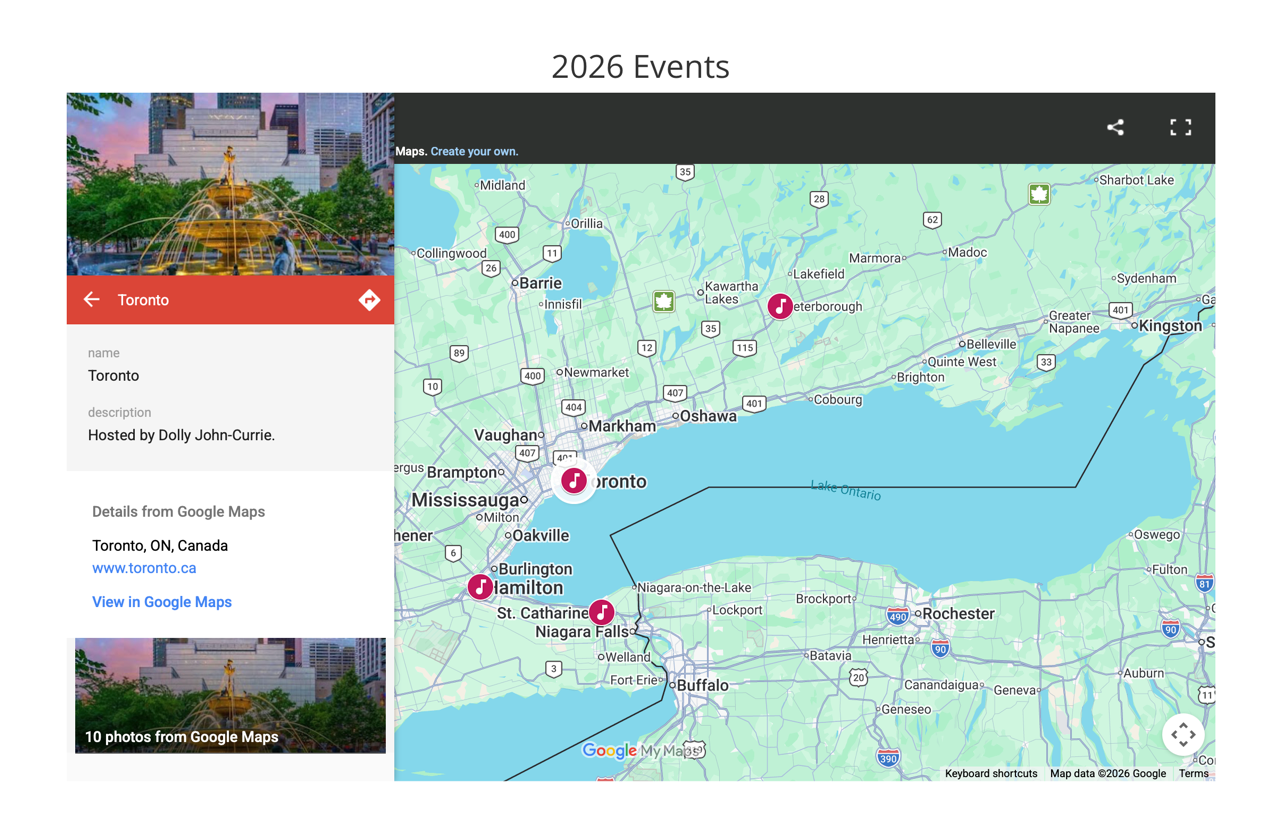The height and width of the screenshot is (822, 1280).
Task: Click the Oswego label on the map
Action: point(1158,534)
